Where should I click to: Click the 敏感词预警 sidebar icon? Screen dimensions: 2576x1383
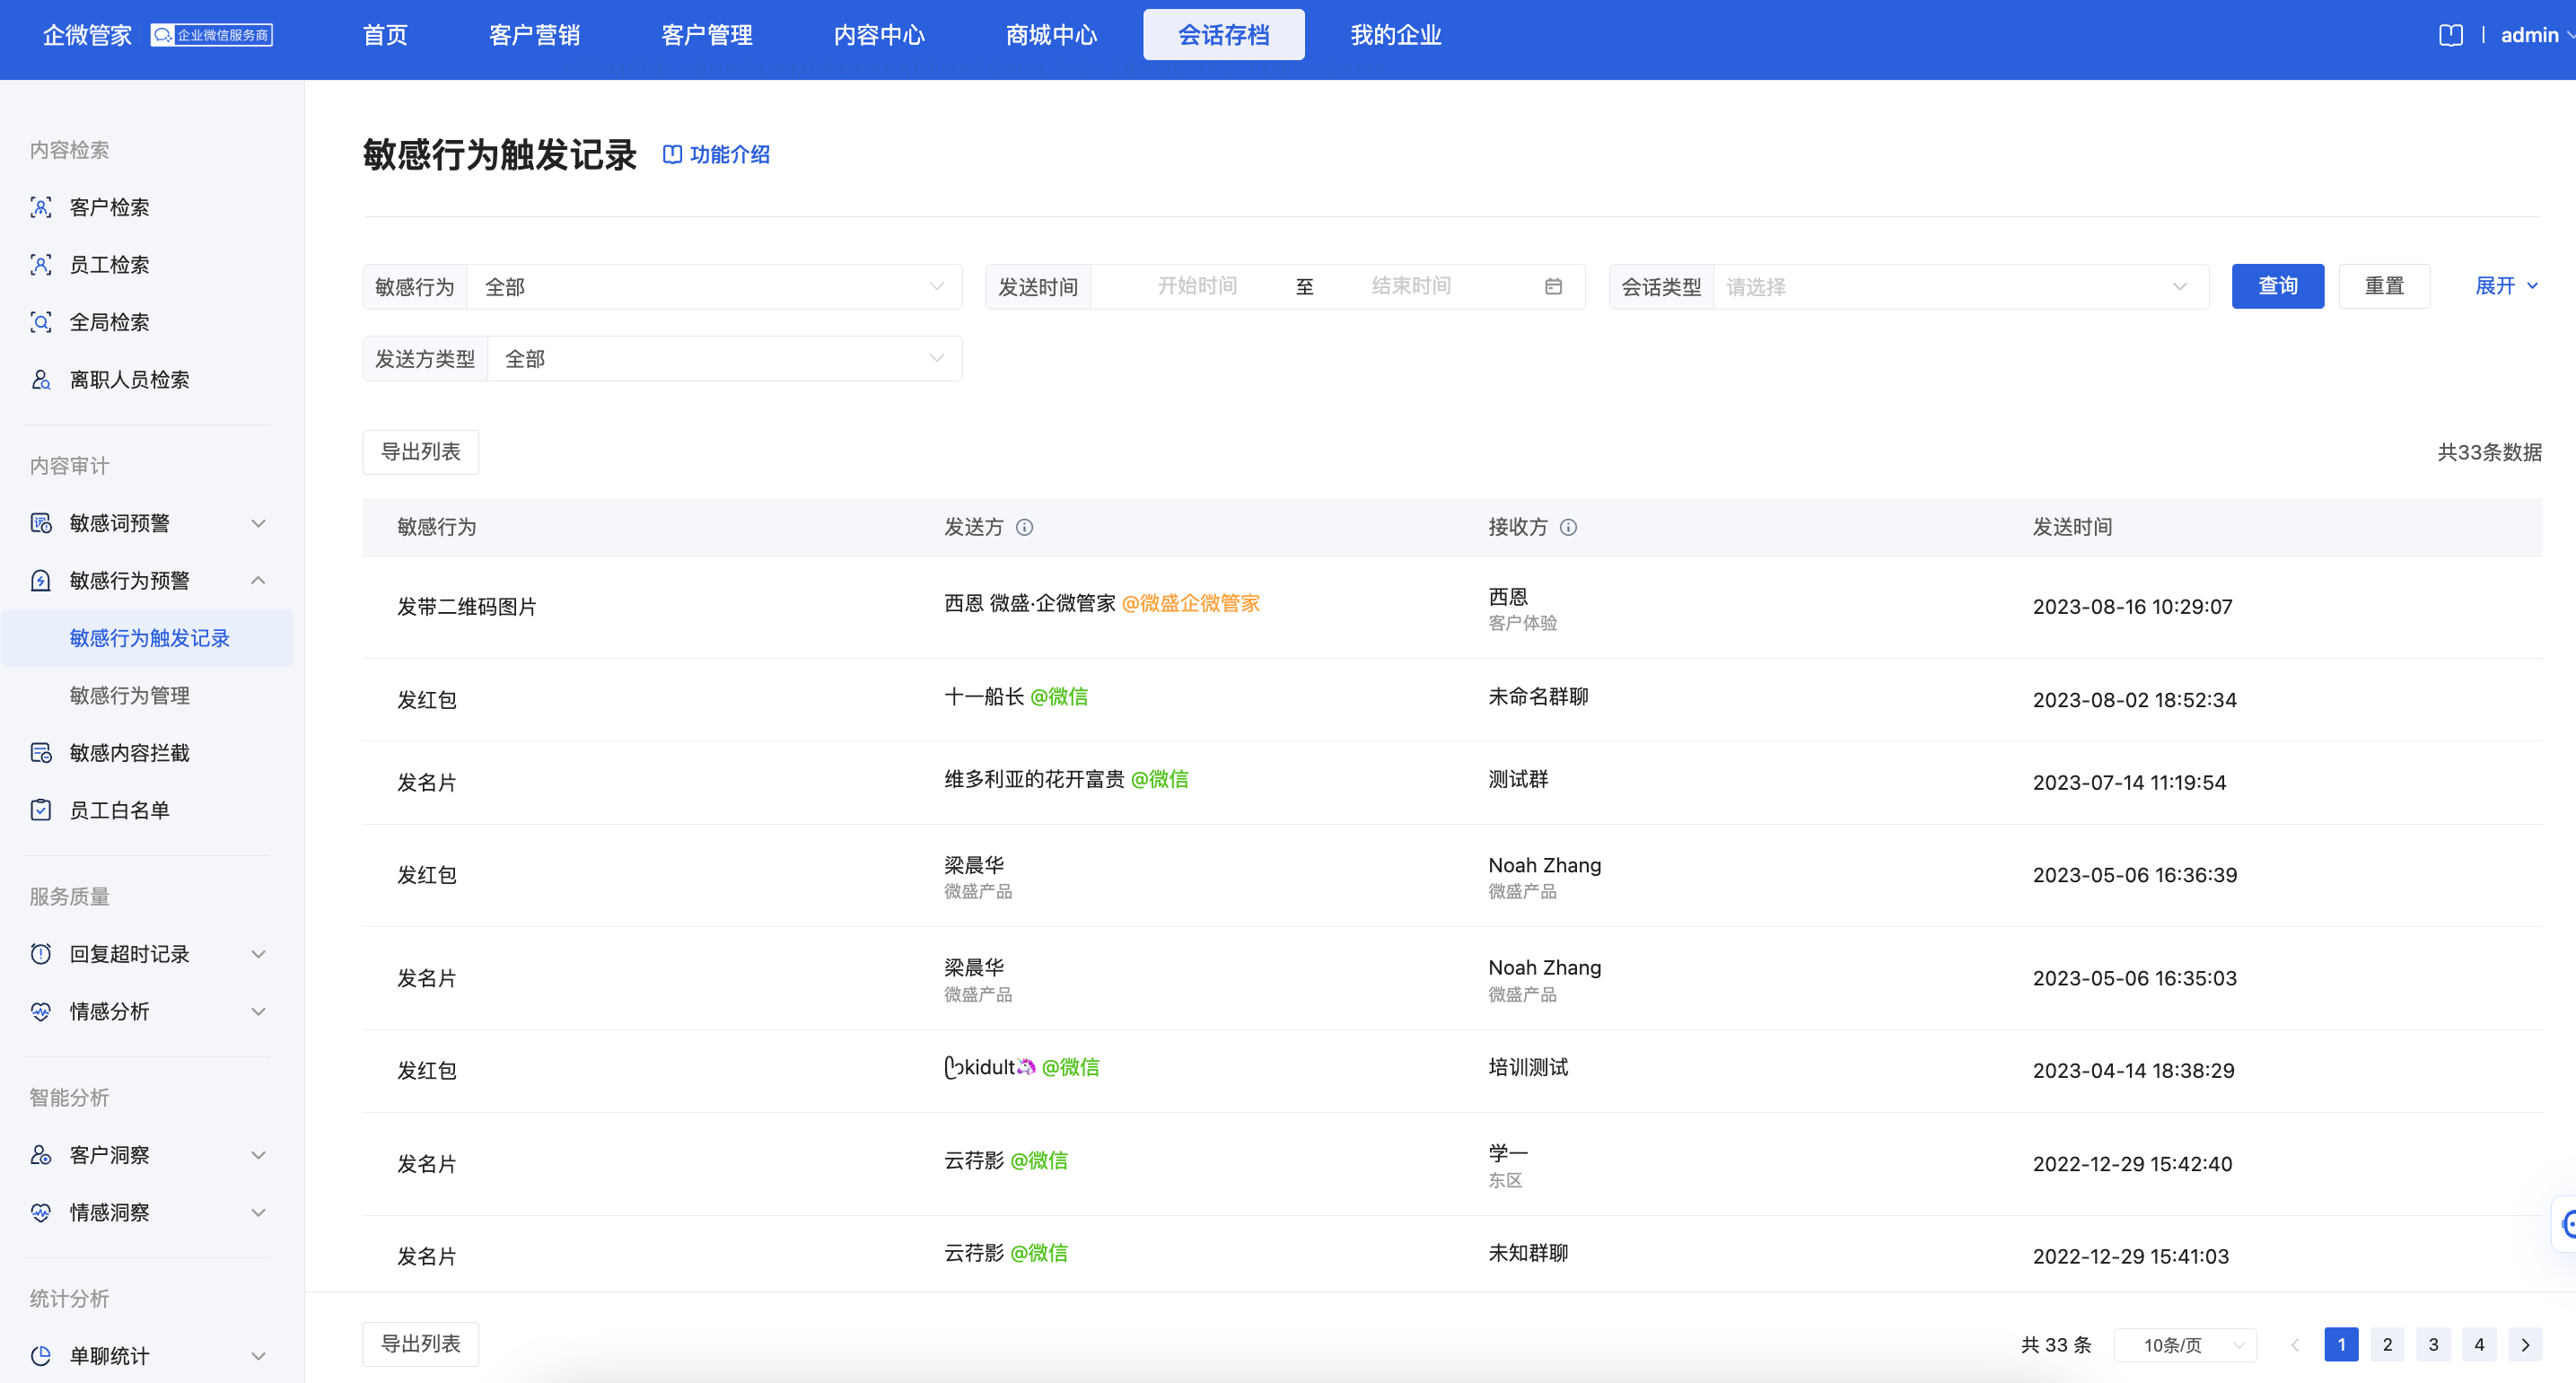[x=40, y=523]
